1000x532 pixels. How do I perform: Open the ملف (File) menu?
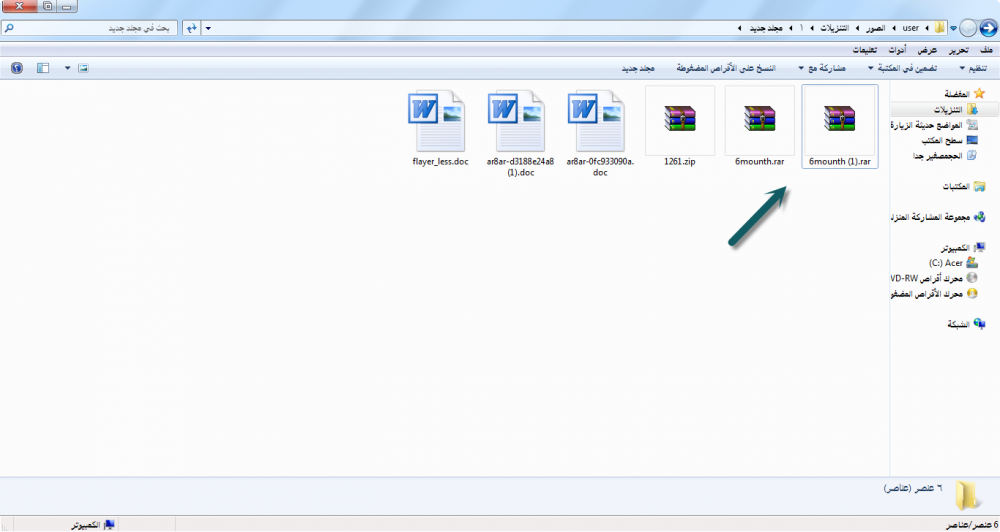coord(987,50)
